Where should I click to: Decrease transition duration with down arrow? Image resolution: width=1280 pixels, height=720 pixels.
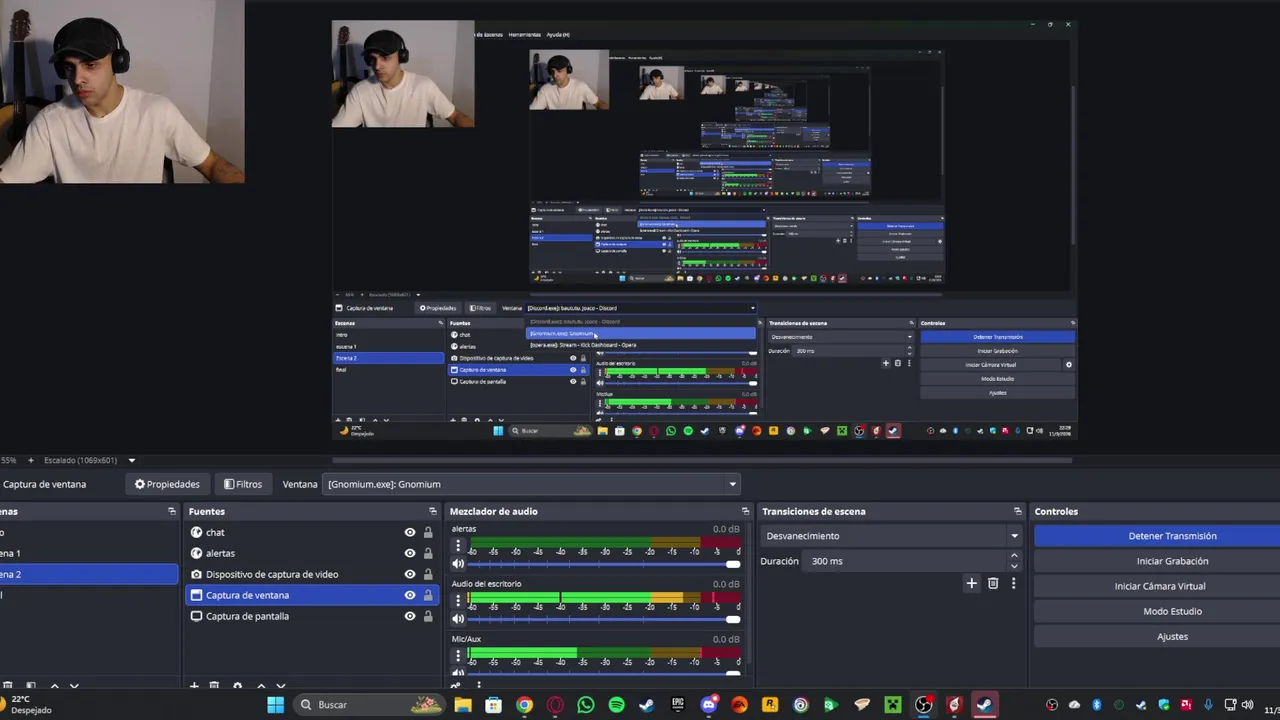[1014, 566]
